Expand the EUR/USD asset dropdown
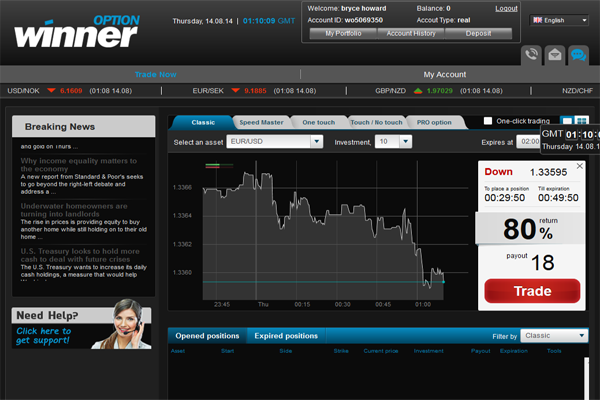600x400 pixels. tap(317, 142)
